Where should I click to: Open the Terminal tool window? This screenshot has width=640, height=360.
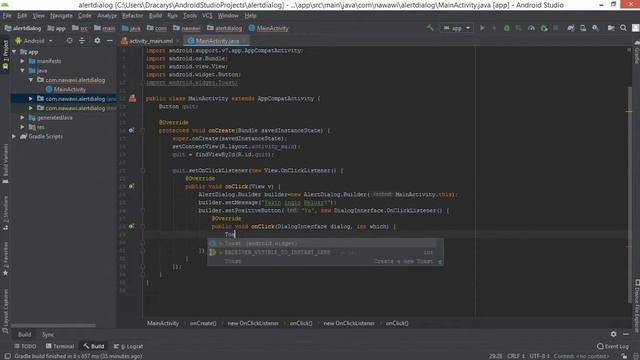point(60,346)
